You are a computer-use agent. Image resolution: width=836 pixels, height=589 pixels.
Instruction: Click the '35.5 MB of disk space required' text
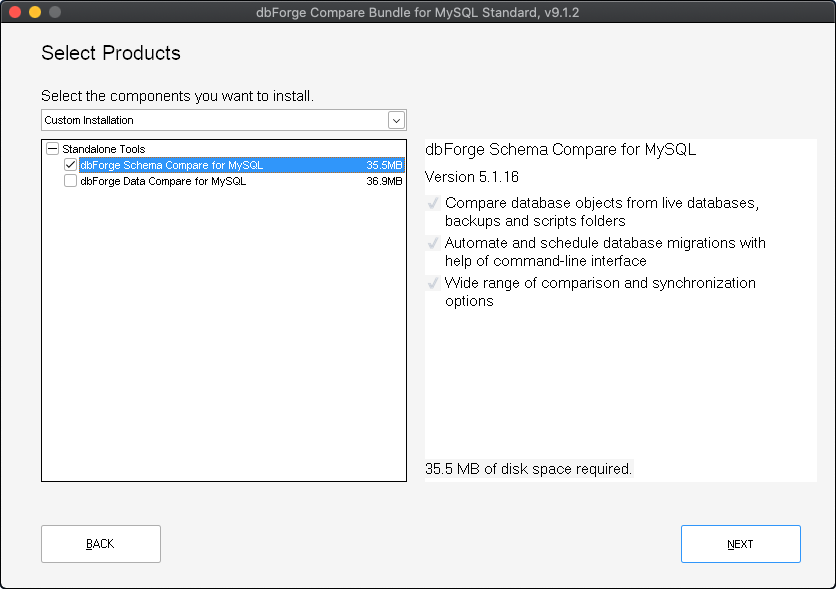(528, 469)
